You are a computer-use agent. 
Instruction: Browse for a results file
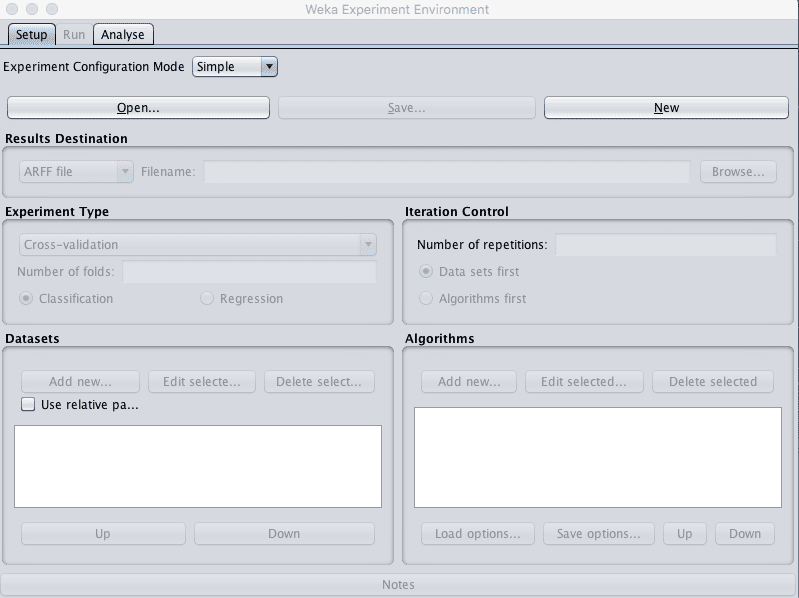coord(738,172)
